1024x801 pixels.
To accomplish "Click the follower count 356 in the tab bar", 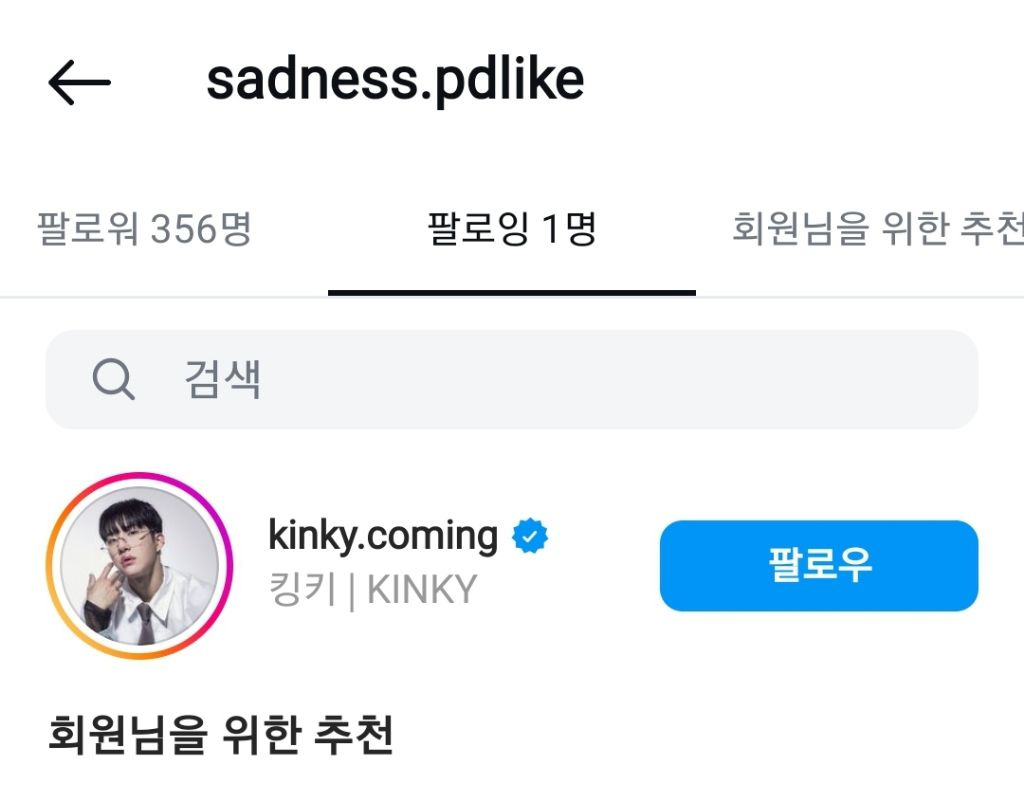I will [183, 230].
